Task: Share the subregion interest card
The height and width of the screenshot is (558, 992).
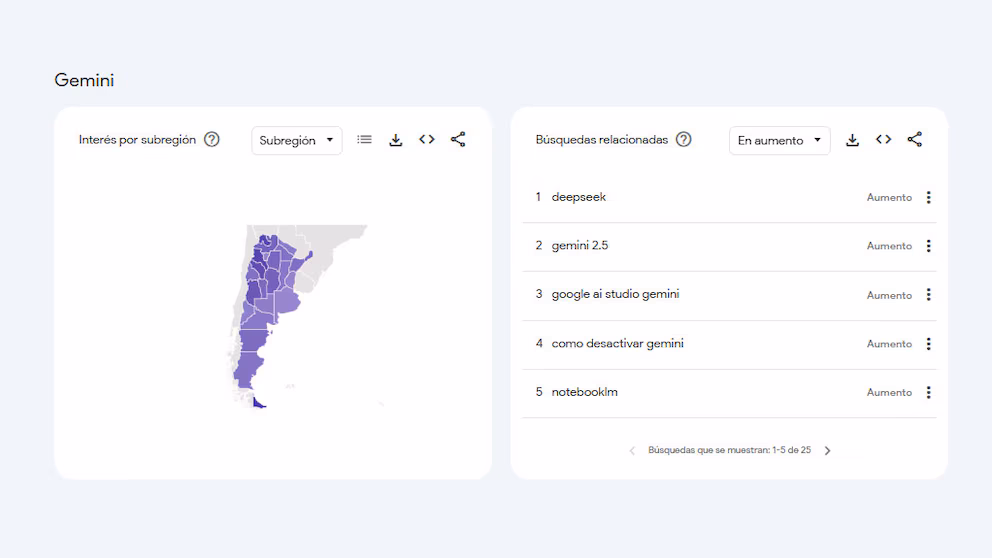Action: tap(458, 139)
